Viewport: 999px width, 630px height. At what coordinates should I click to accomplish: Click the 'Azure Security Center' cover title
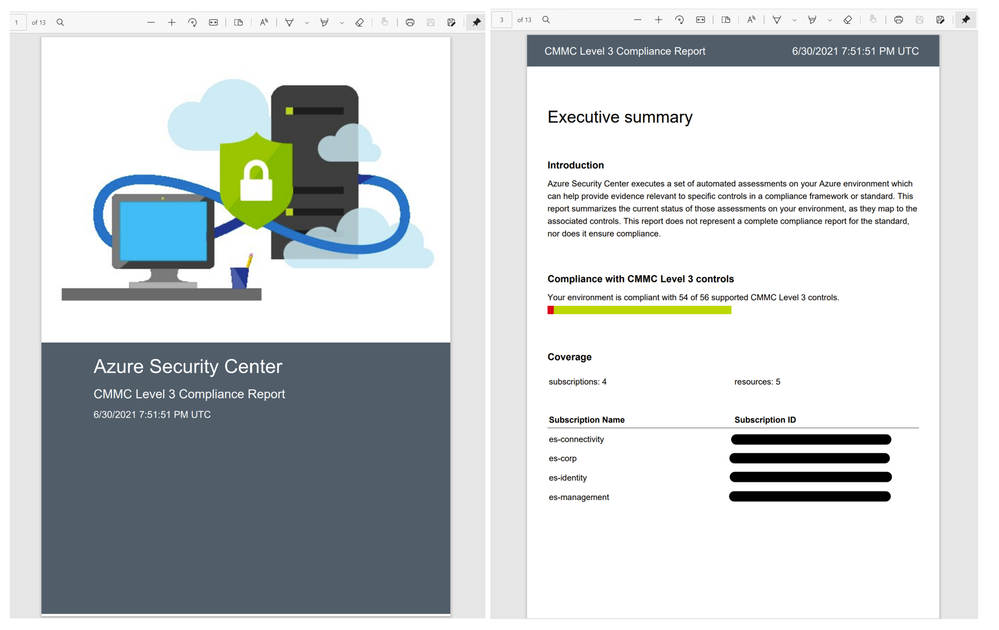[187, 366]
